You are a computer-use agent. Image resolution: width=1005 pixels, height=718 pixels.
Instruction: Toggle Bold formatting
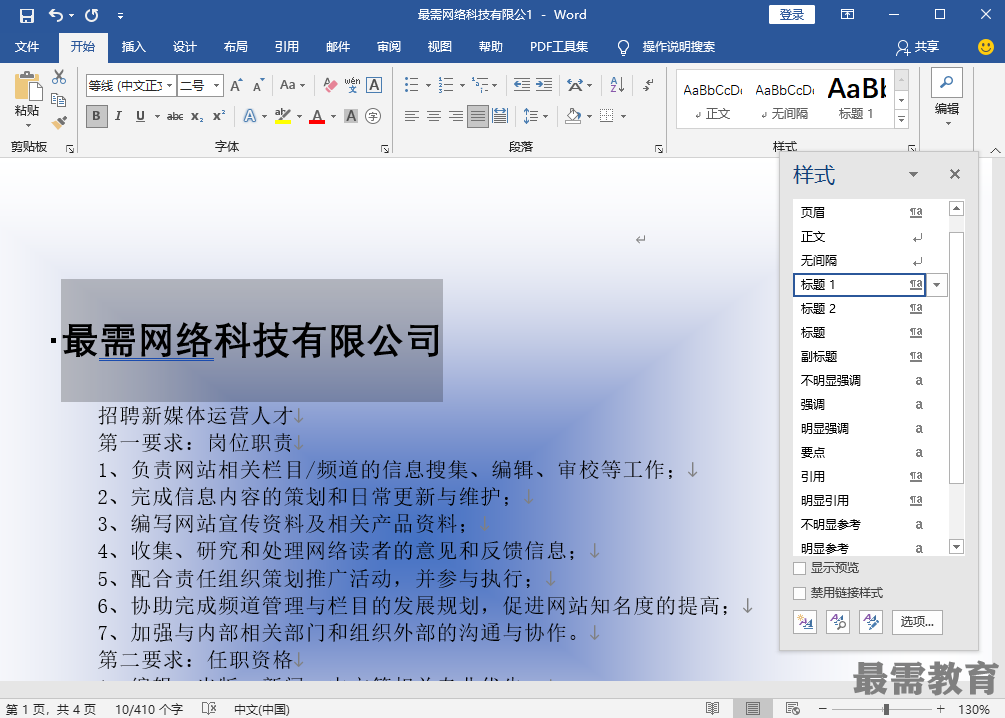[96, 116]
